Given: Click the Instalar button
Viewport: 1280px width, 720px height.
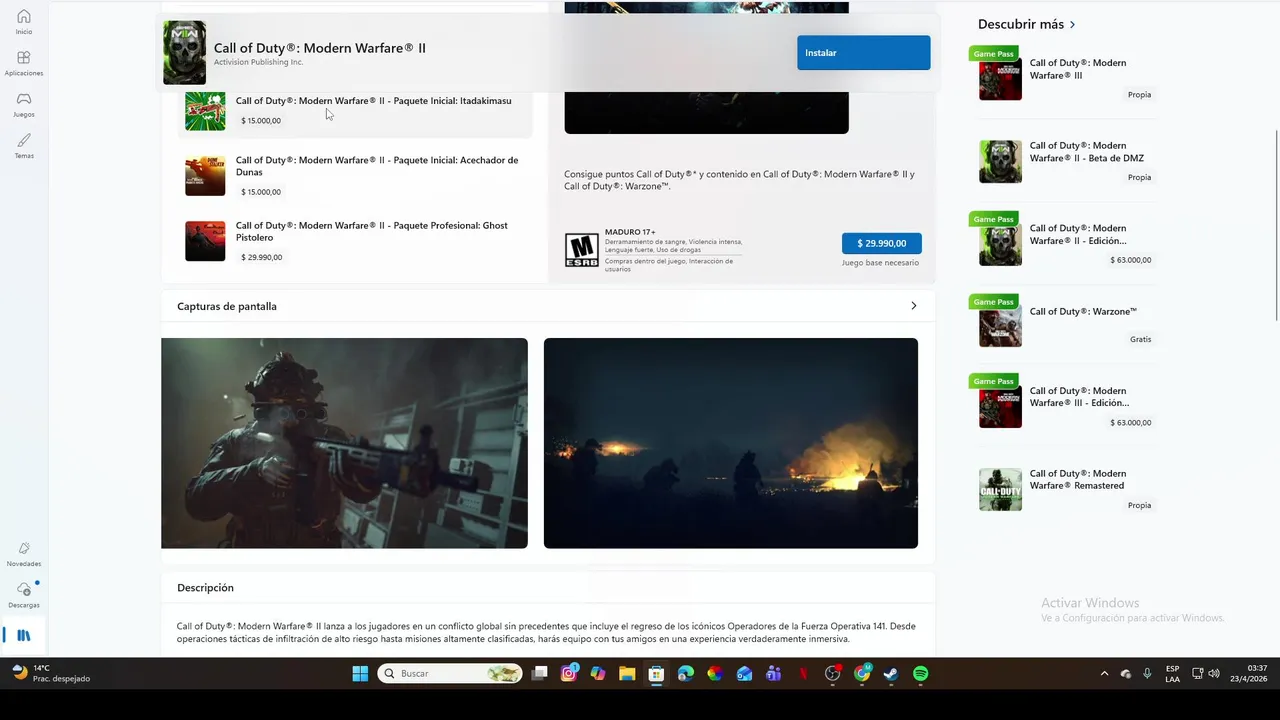Looking at the screenshot, I should pyautogui.click(x=863, y=53).
